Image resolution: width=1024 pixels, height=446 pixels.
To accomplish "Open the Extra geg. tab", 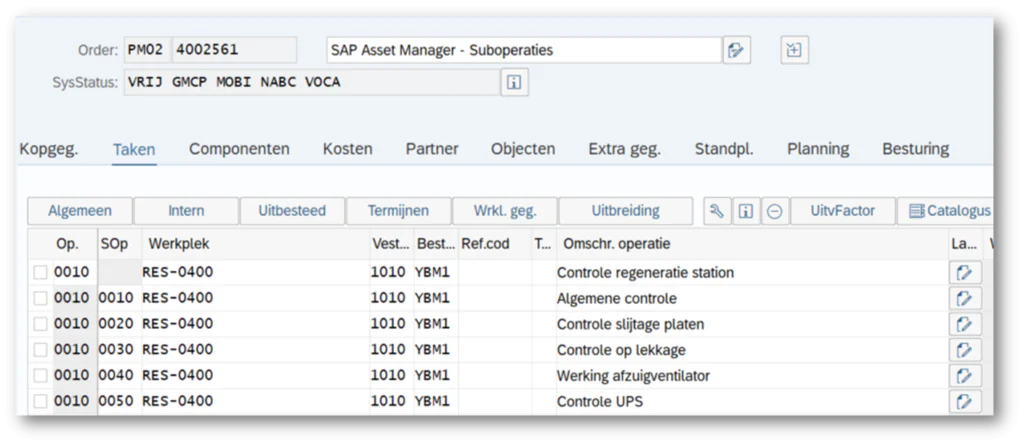I will [624, 150].
